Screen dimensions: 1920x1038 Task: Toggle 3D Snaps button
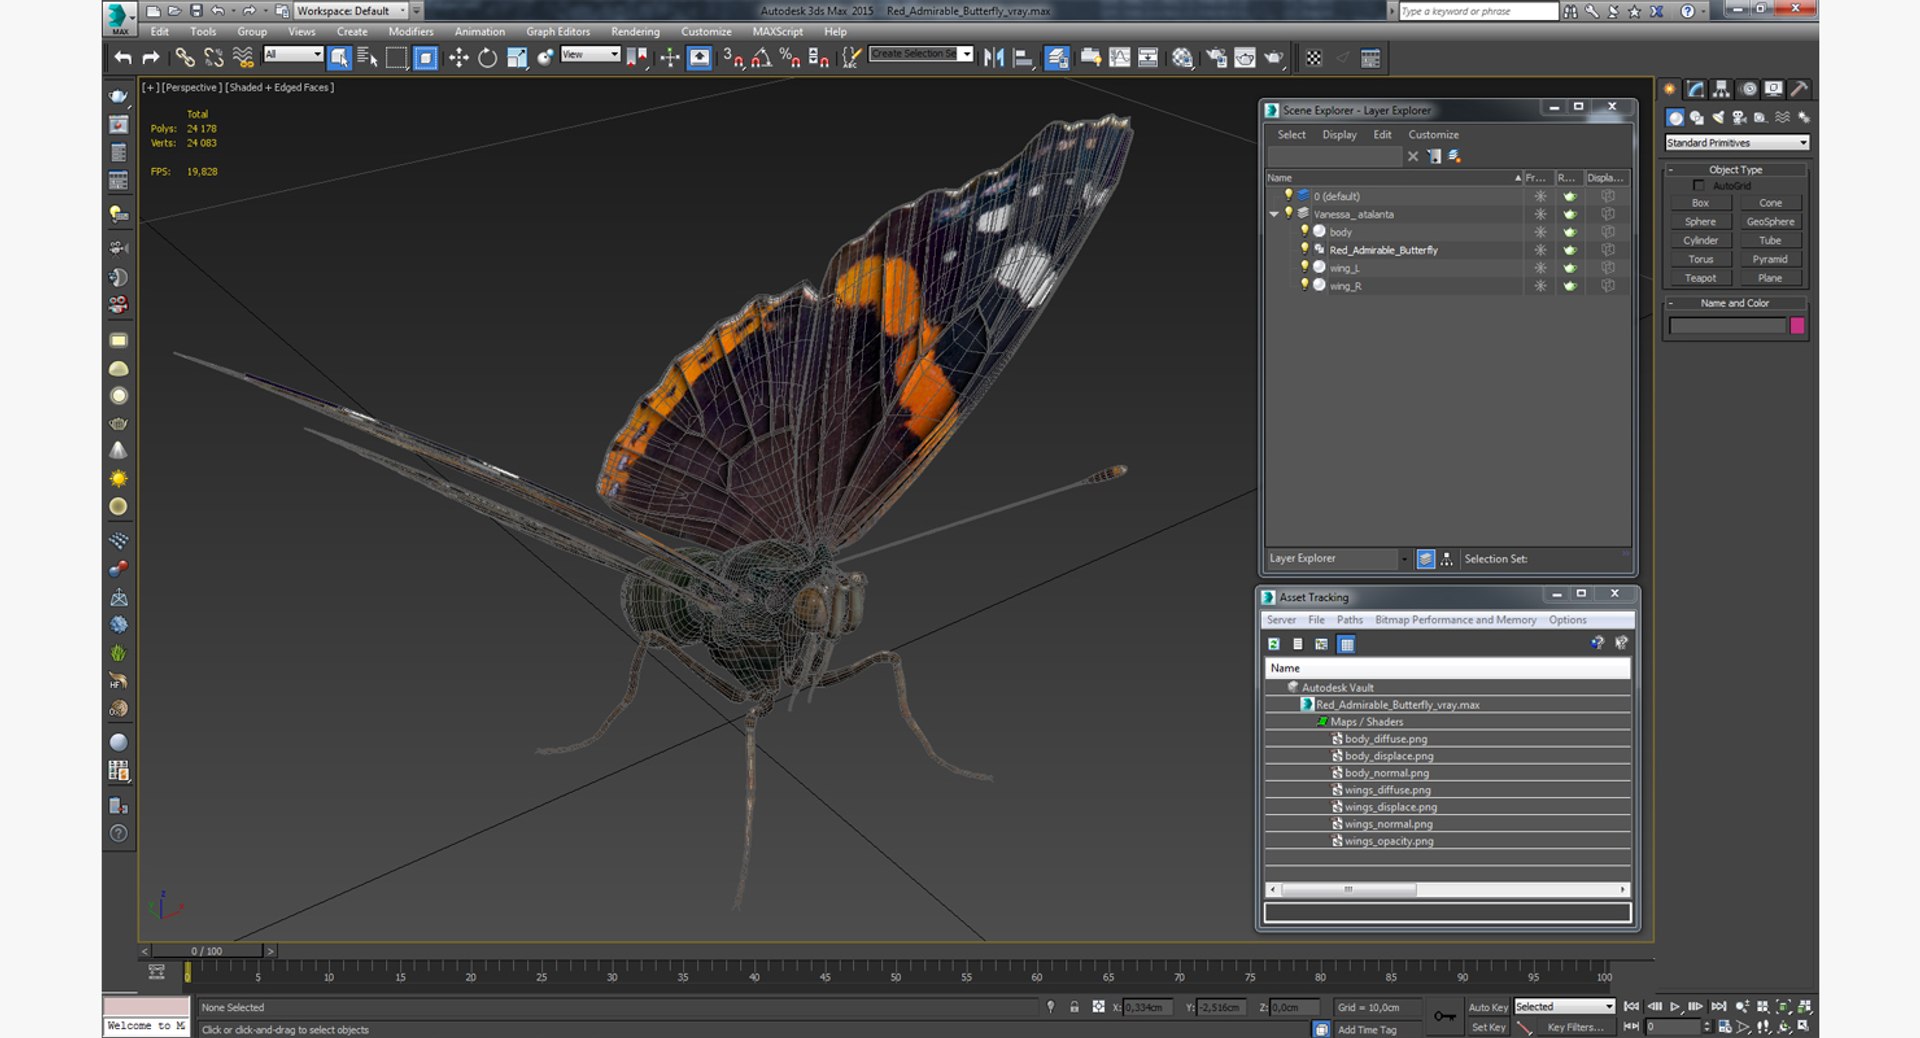coord(733,58)
